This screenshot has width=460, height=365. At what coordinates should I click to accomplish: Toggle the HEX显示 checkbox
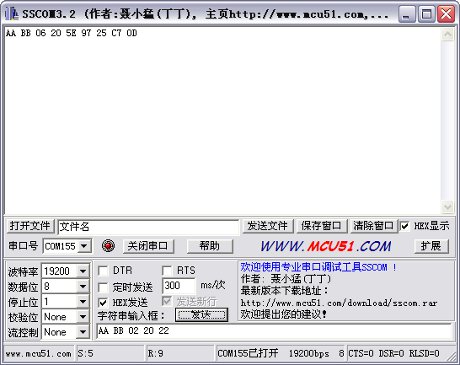pyautogui.click(x=405, y=226)
